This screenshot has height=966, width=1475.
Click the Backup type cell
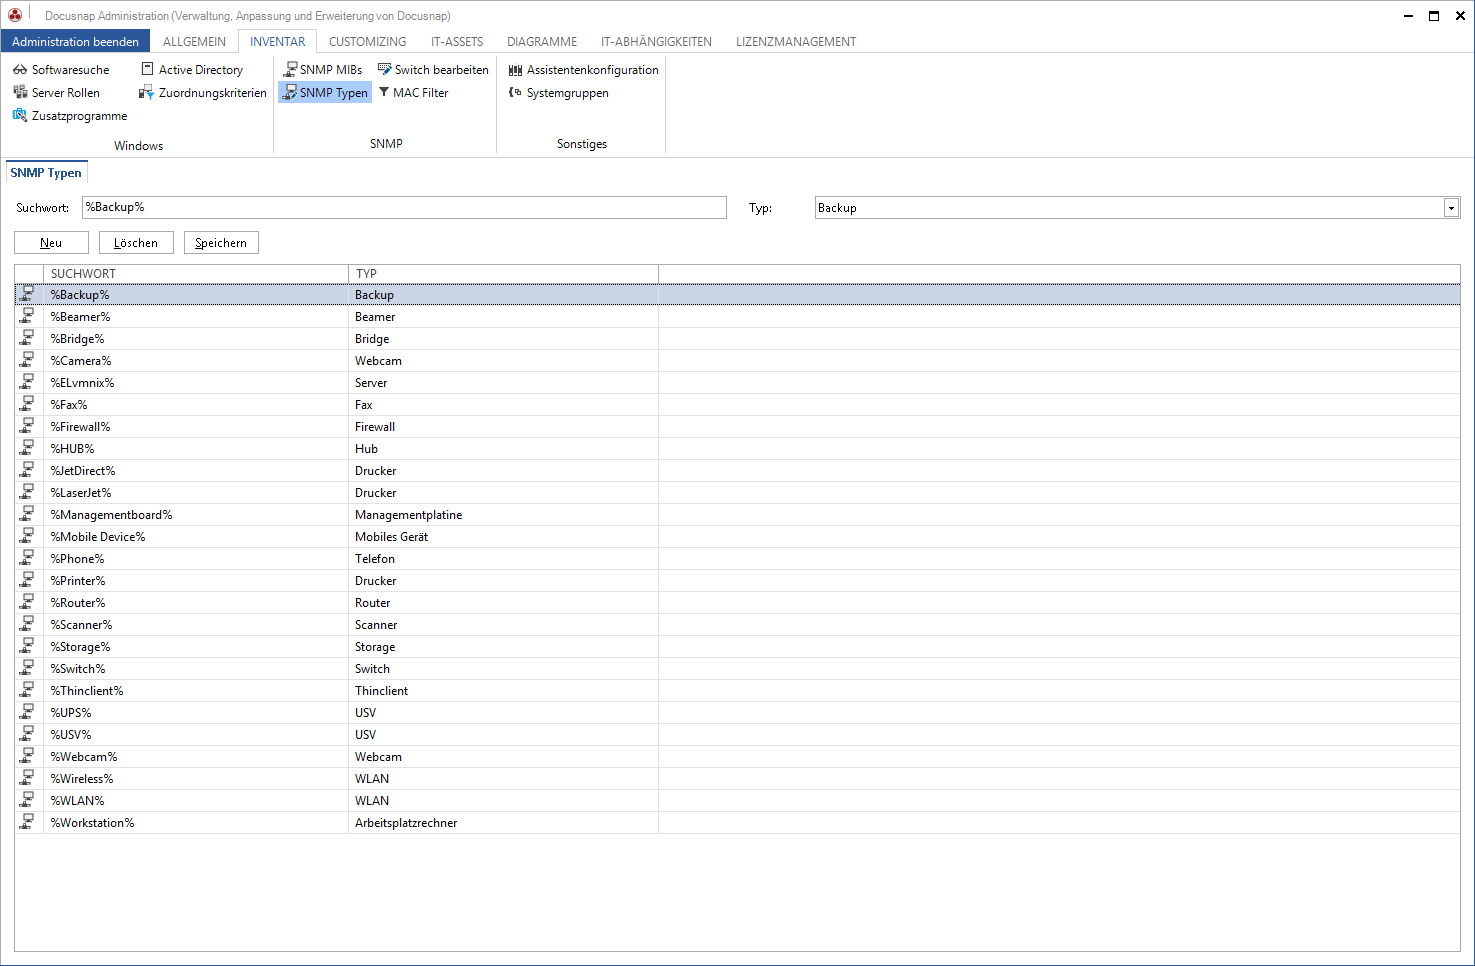tap(504, 295)
